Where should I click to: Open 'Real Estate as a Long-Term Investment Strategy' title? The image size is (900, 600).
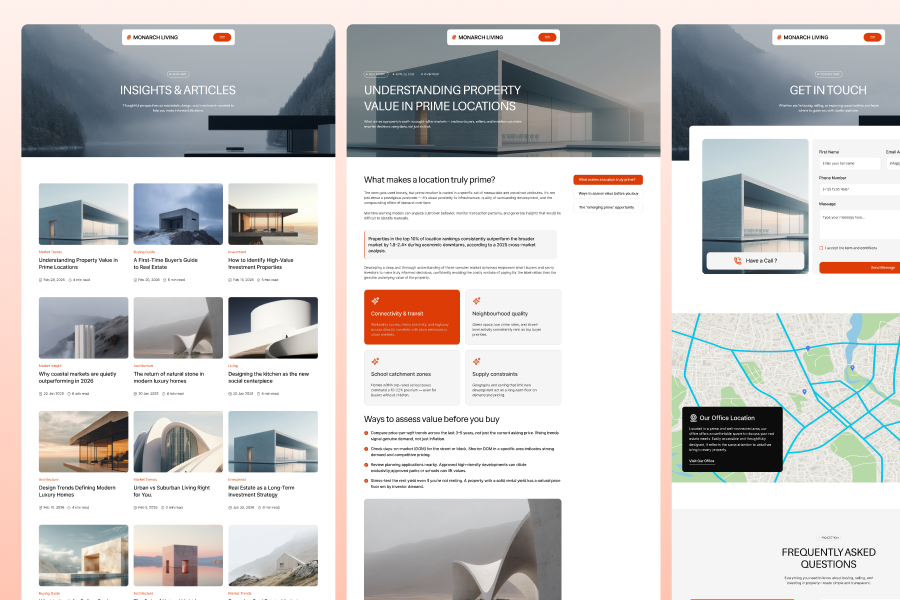[261, 491]
